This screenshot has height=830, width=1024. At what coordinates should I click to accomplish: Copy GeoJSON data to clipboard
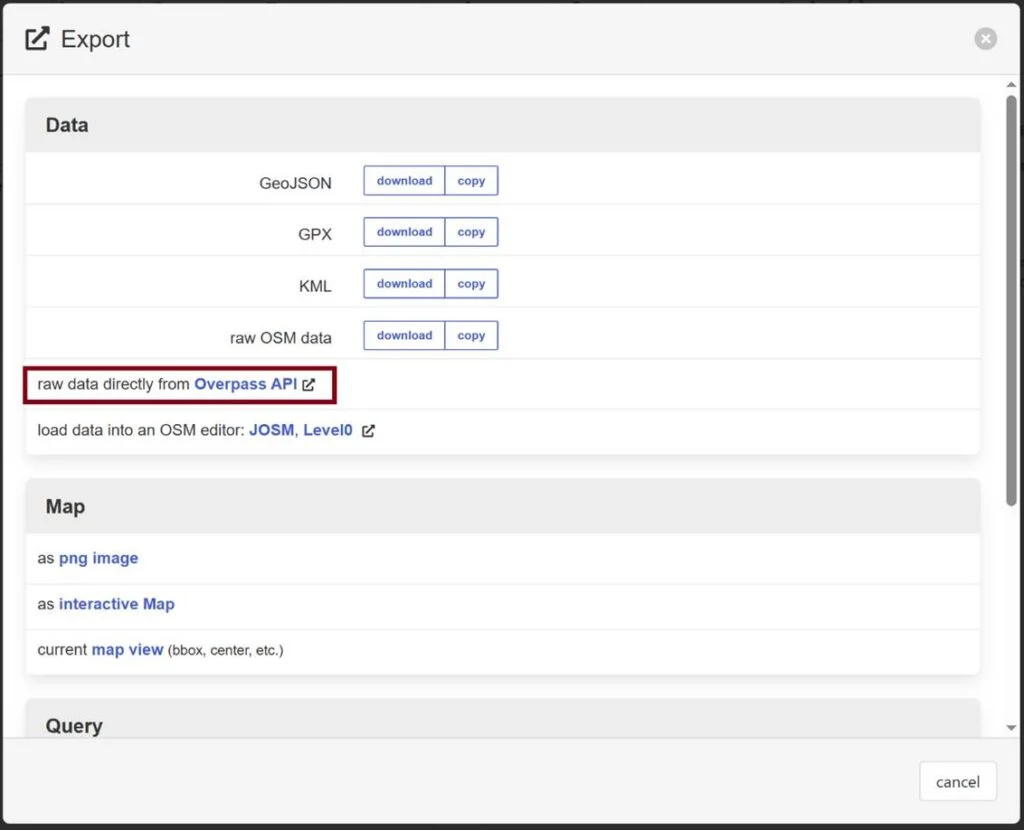pyautogui.click(x=471, y=181)
